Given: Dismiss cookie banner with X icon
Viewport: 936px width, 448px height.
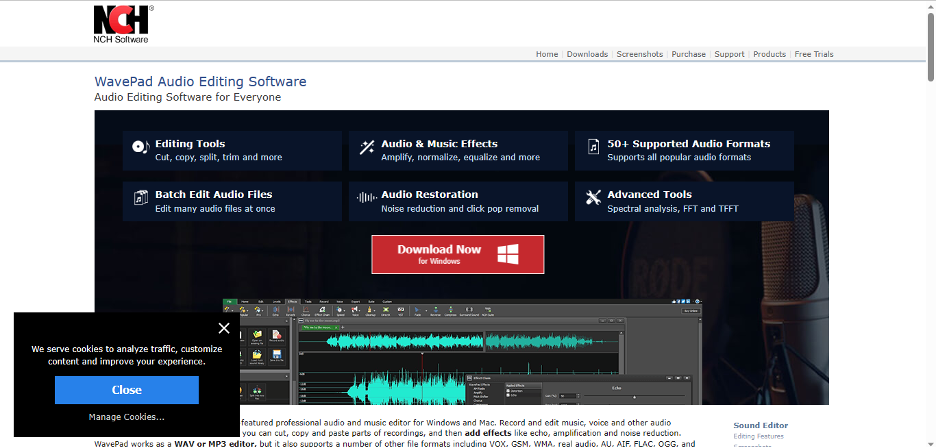Looking at the screenshot, I should pyautogui.click(x=224, y=328).
